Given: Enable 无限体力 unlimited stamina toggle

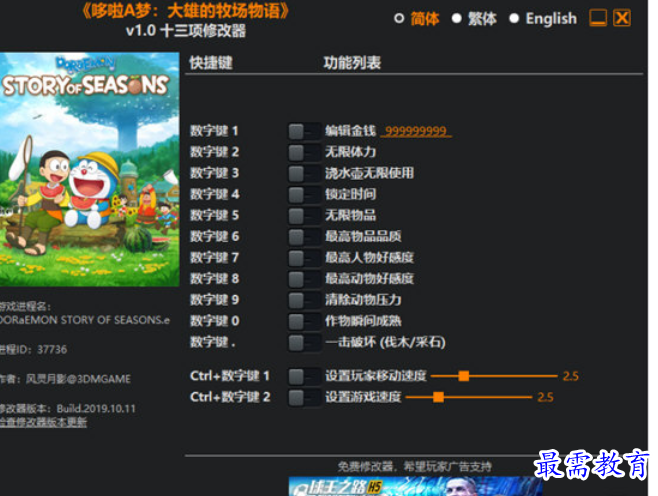Looking at the screenshot, I should tap(304, 152).
